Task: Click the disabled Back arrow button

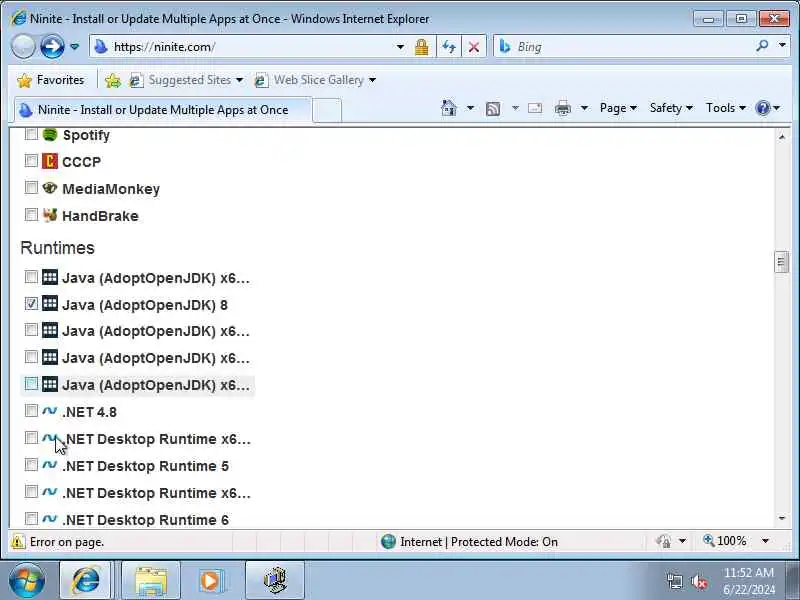Action: point(23,47)
